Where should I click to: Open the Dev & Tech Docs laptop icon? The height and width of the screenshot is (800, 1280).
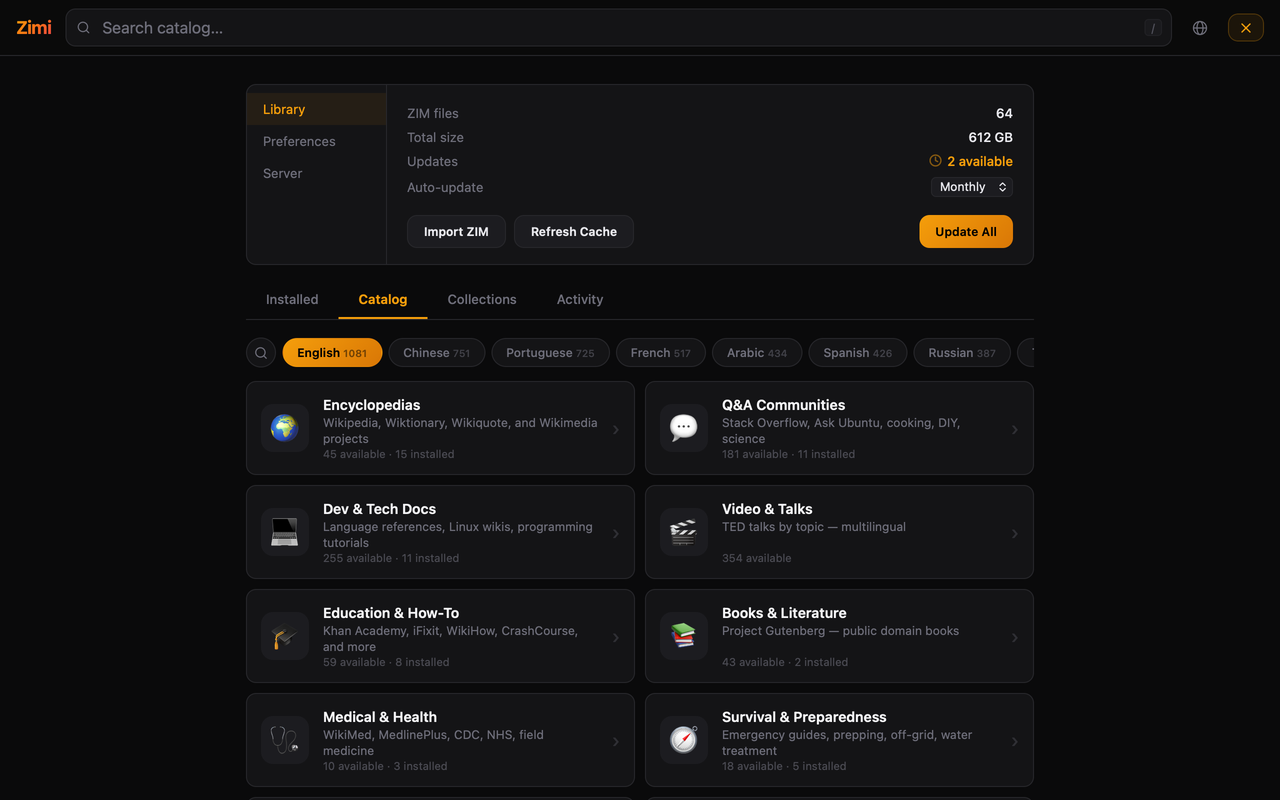tap(285, 532)
